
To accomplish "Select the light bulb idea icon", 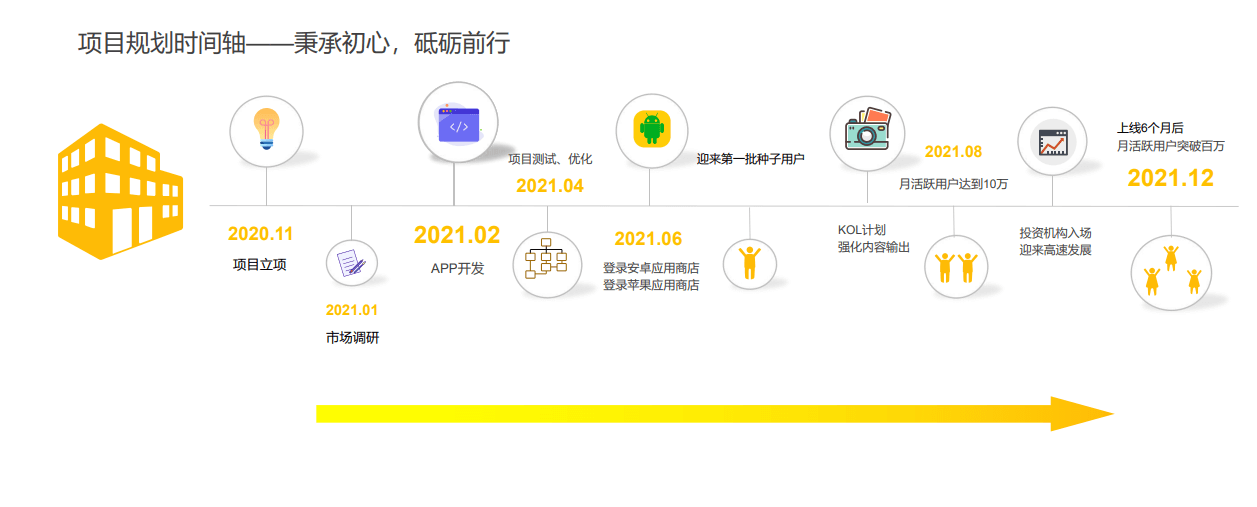I will click(x=266, y=129).
